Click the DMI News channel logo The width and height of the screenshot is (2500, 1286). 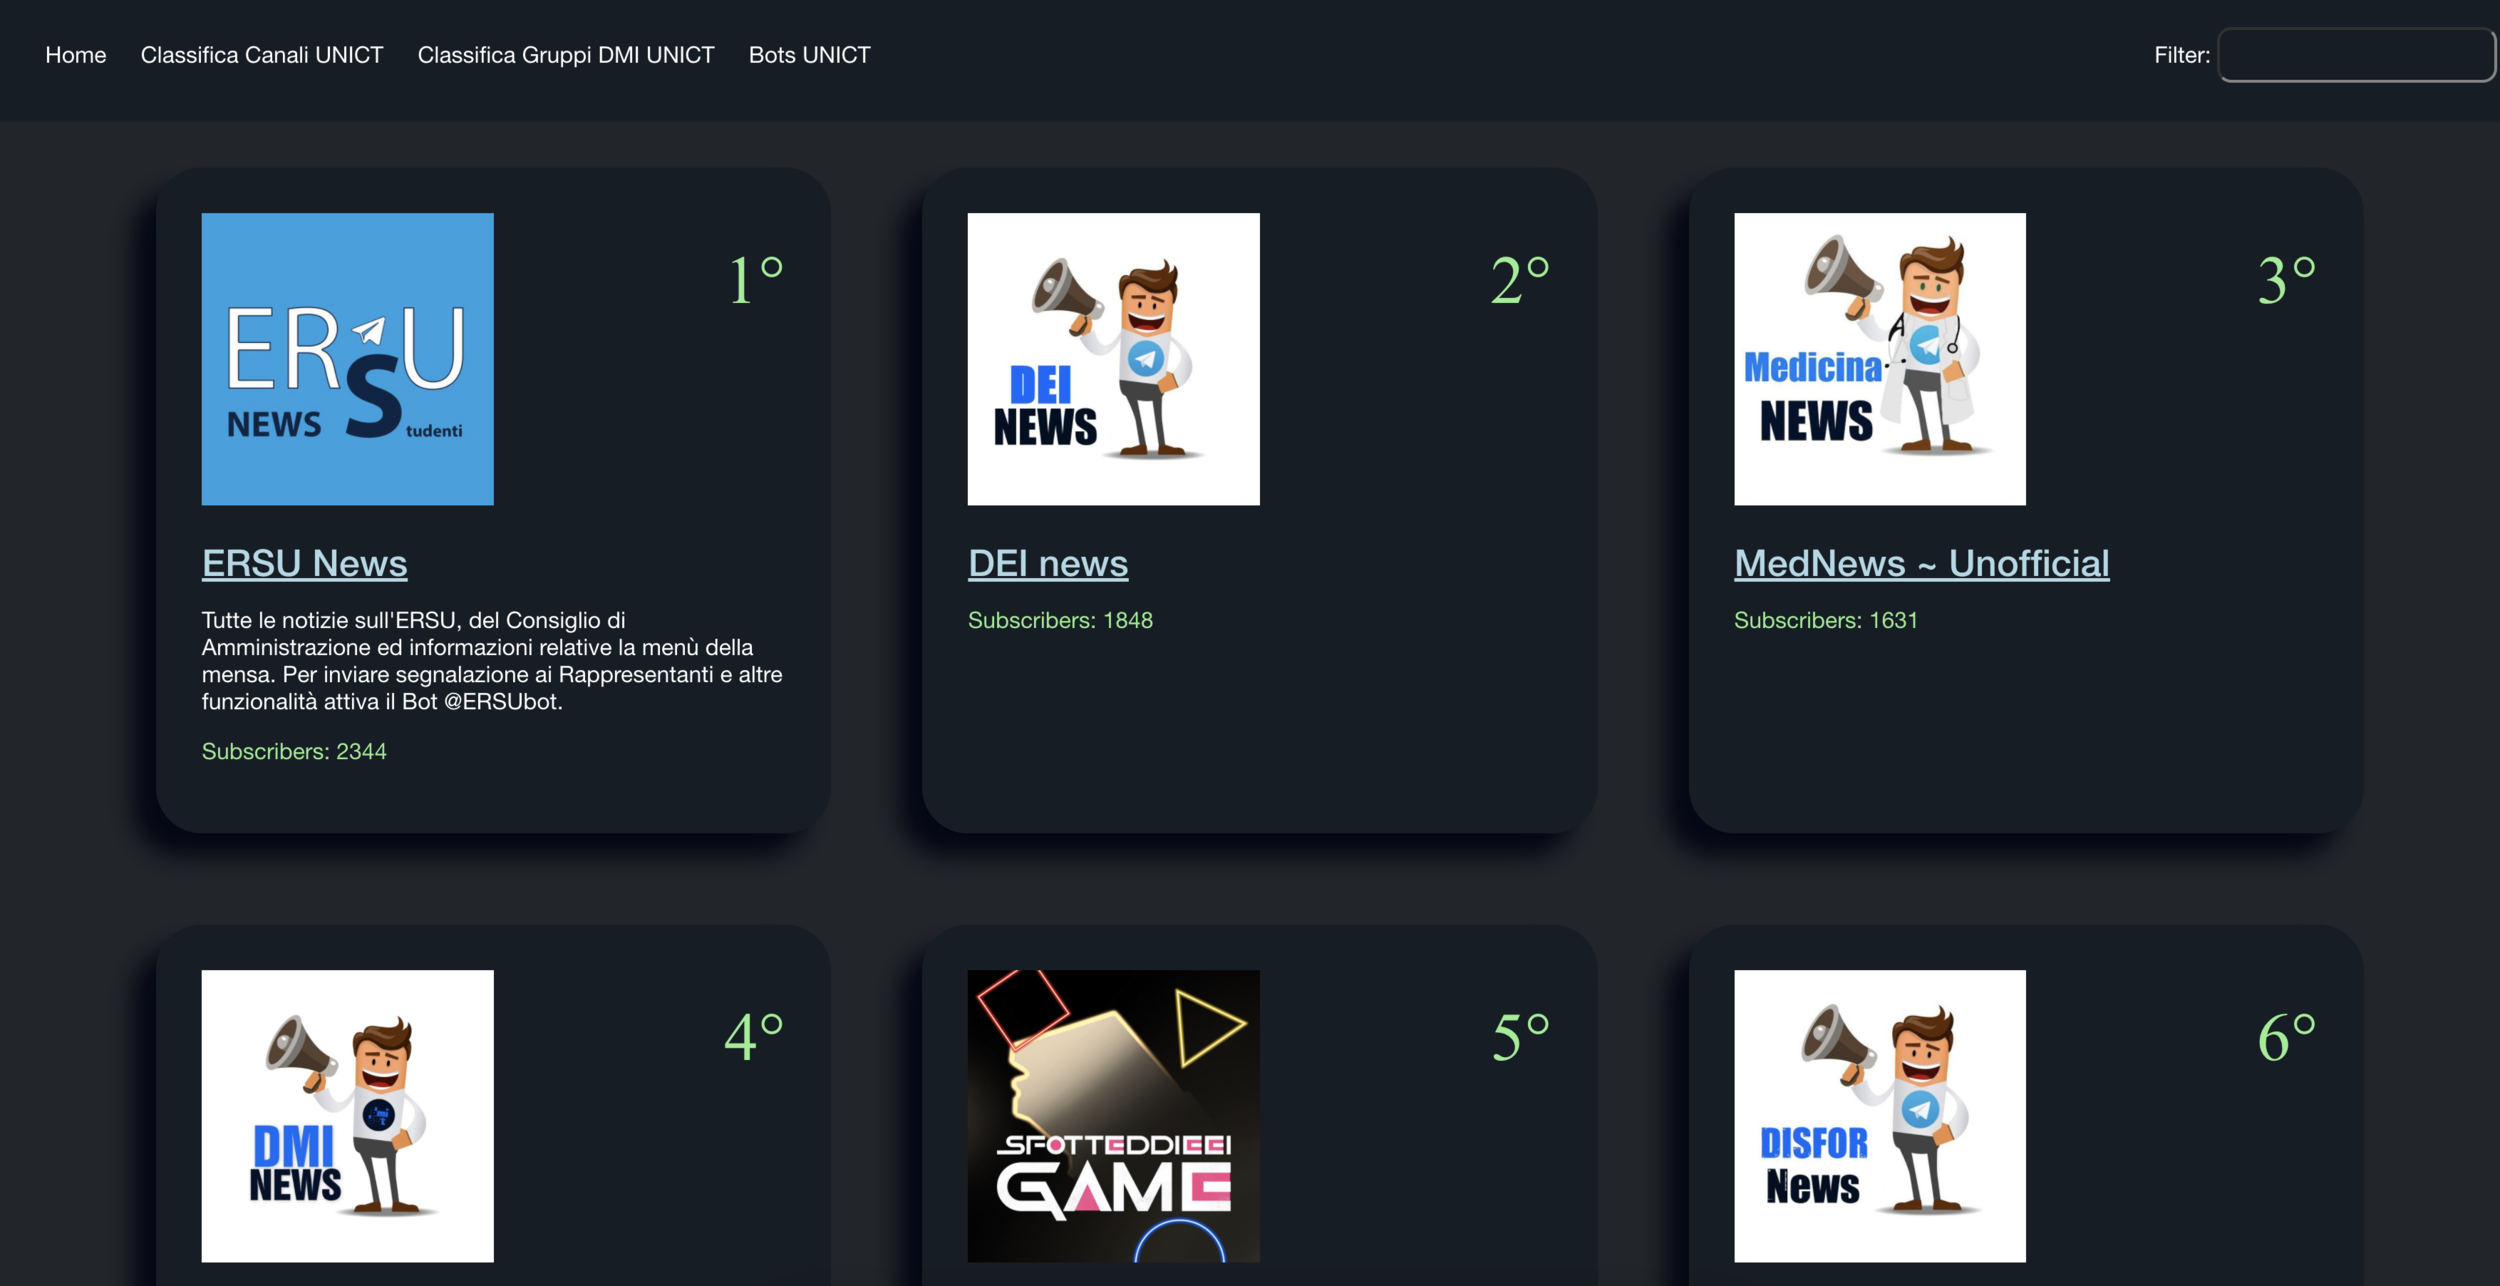click(347, 1115)
